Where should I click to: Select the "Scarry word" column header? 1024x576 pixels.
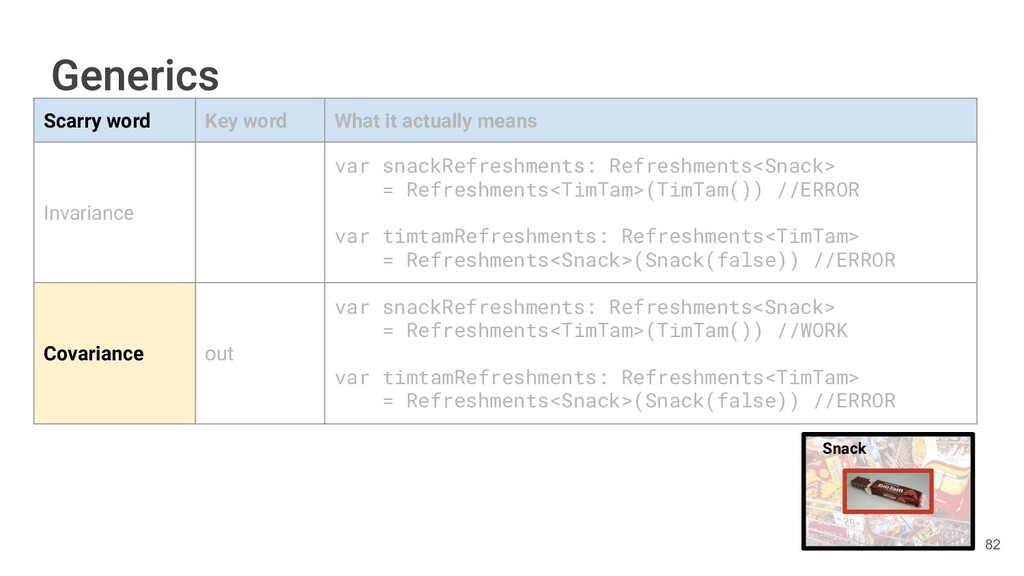click(97, 121)
